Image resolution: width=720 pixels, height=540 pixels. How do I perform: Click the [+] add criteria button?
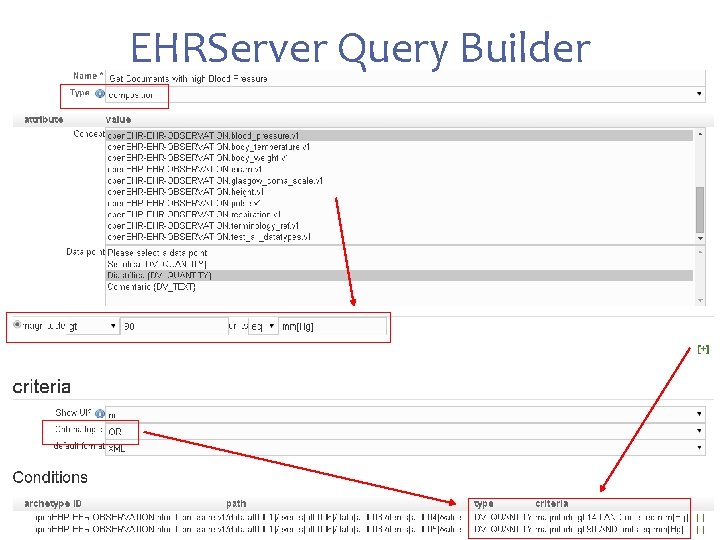[x=703, y=349]
